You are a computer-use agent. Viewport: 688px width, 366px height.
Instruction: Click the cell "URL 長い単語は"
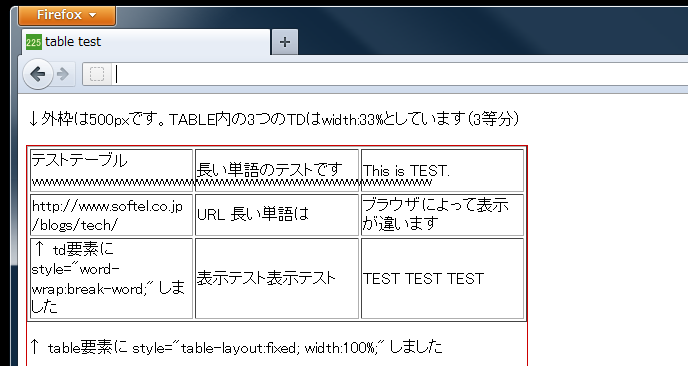point(277,215)
